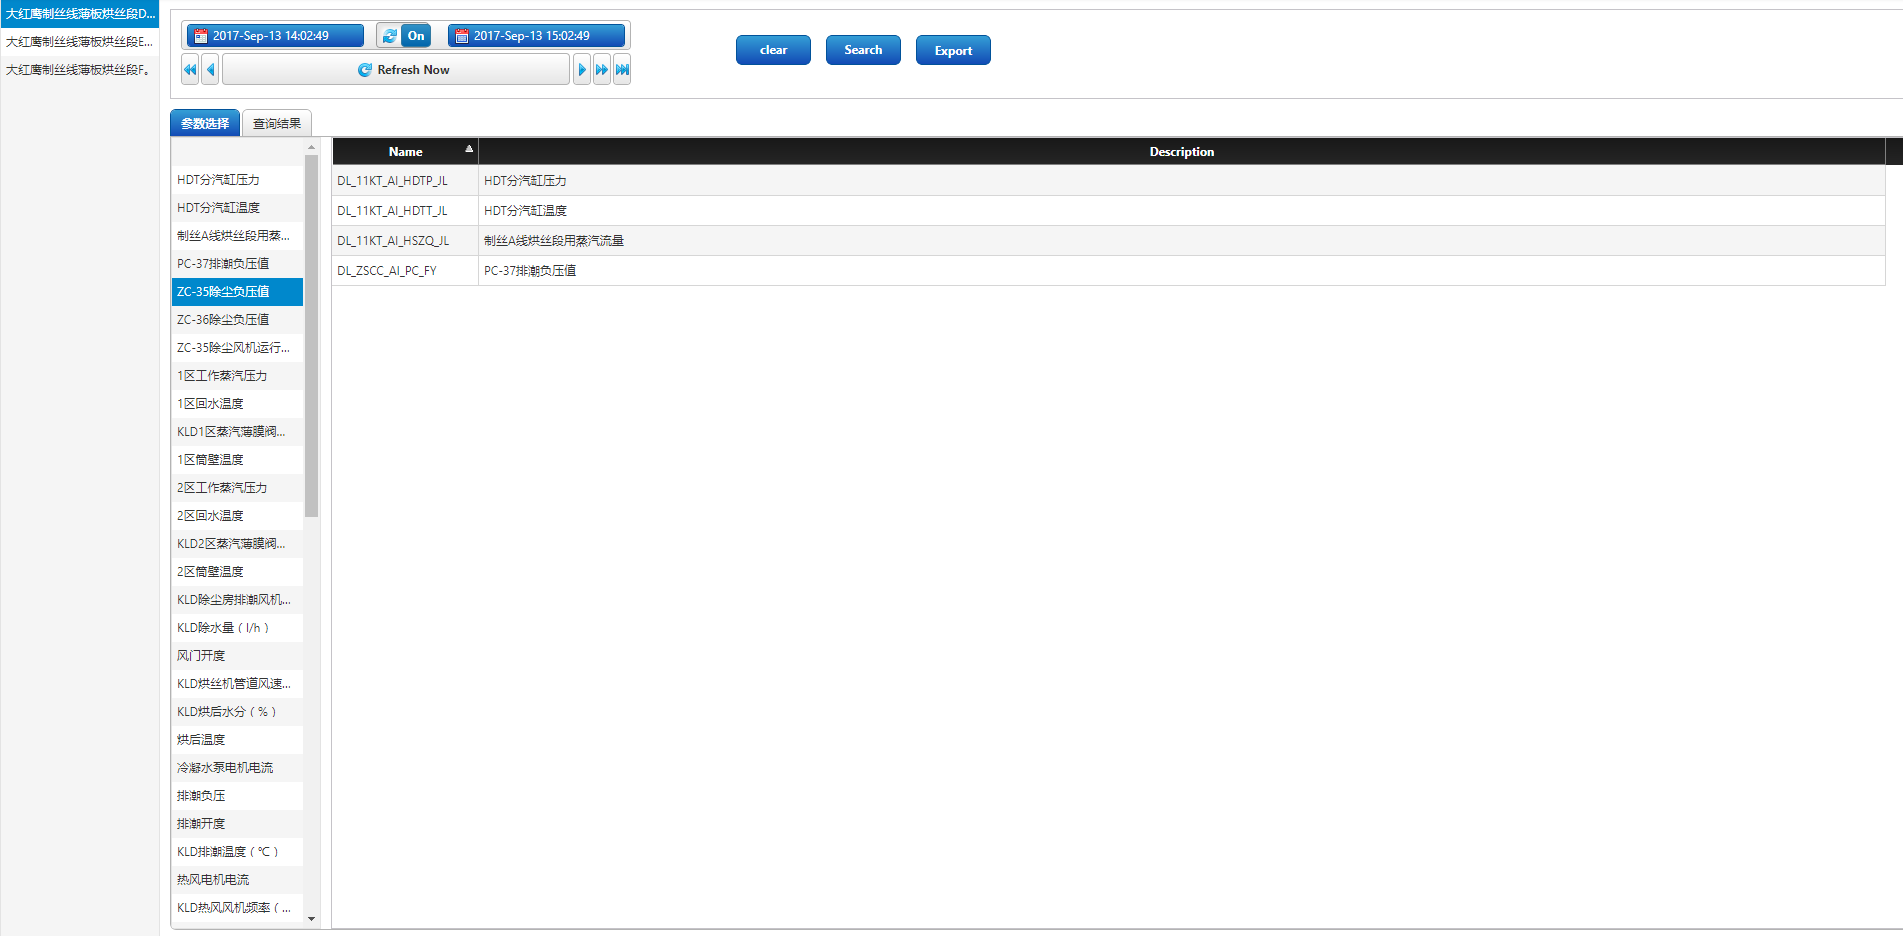The height and width of the screenshot is (936, 1903).
Task: Click the clear button
Action: coord(773,50)
